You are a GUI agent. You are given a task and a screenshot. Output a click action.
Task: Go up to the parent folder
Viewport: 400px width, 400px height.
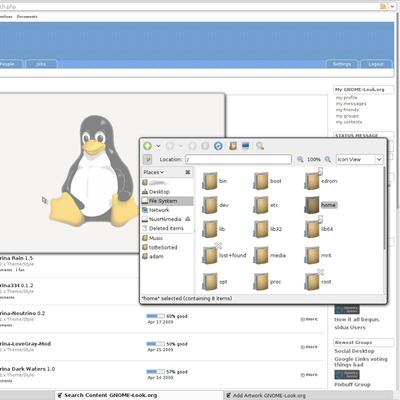192,146
